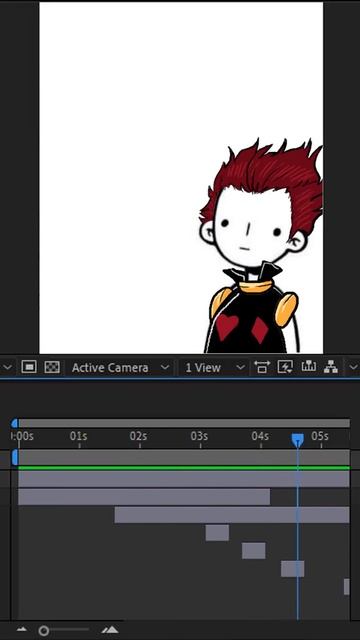Open the chevron dropdown right of Comp Flowchart
Image resolution: width=360 pixels, height=640 pixels.
click(353, 367)
